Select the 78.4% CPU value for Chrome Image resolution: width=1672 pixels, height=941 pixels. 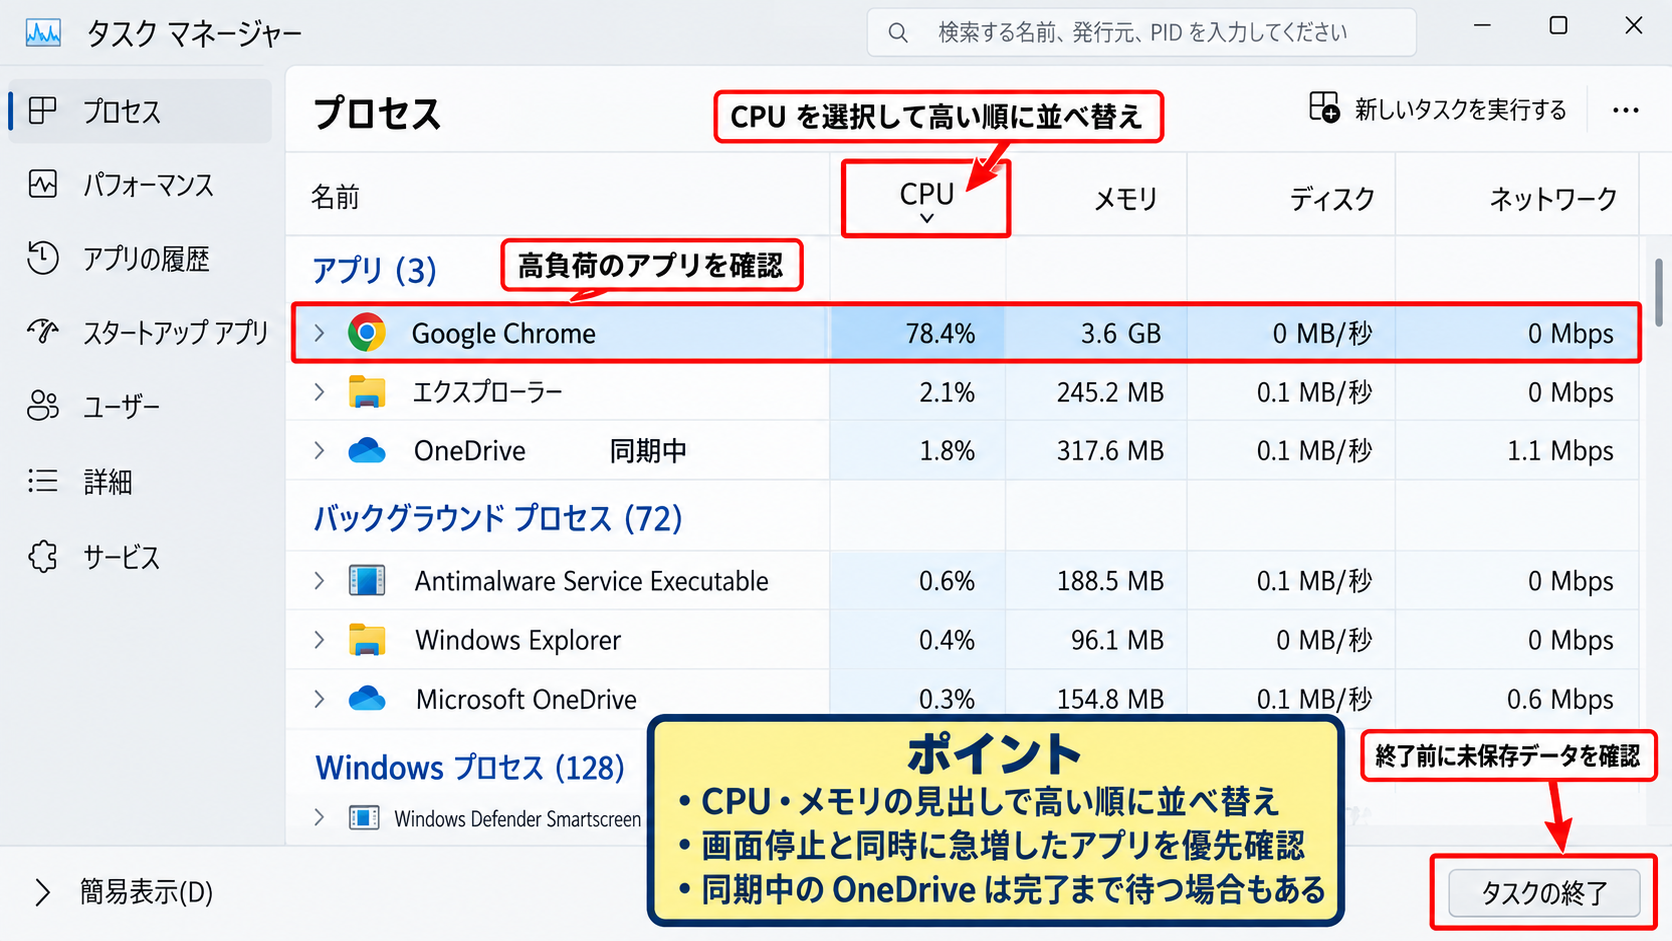[940, 334]
